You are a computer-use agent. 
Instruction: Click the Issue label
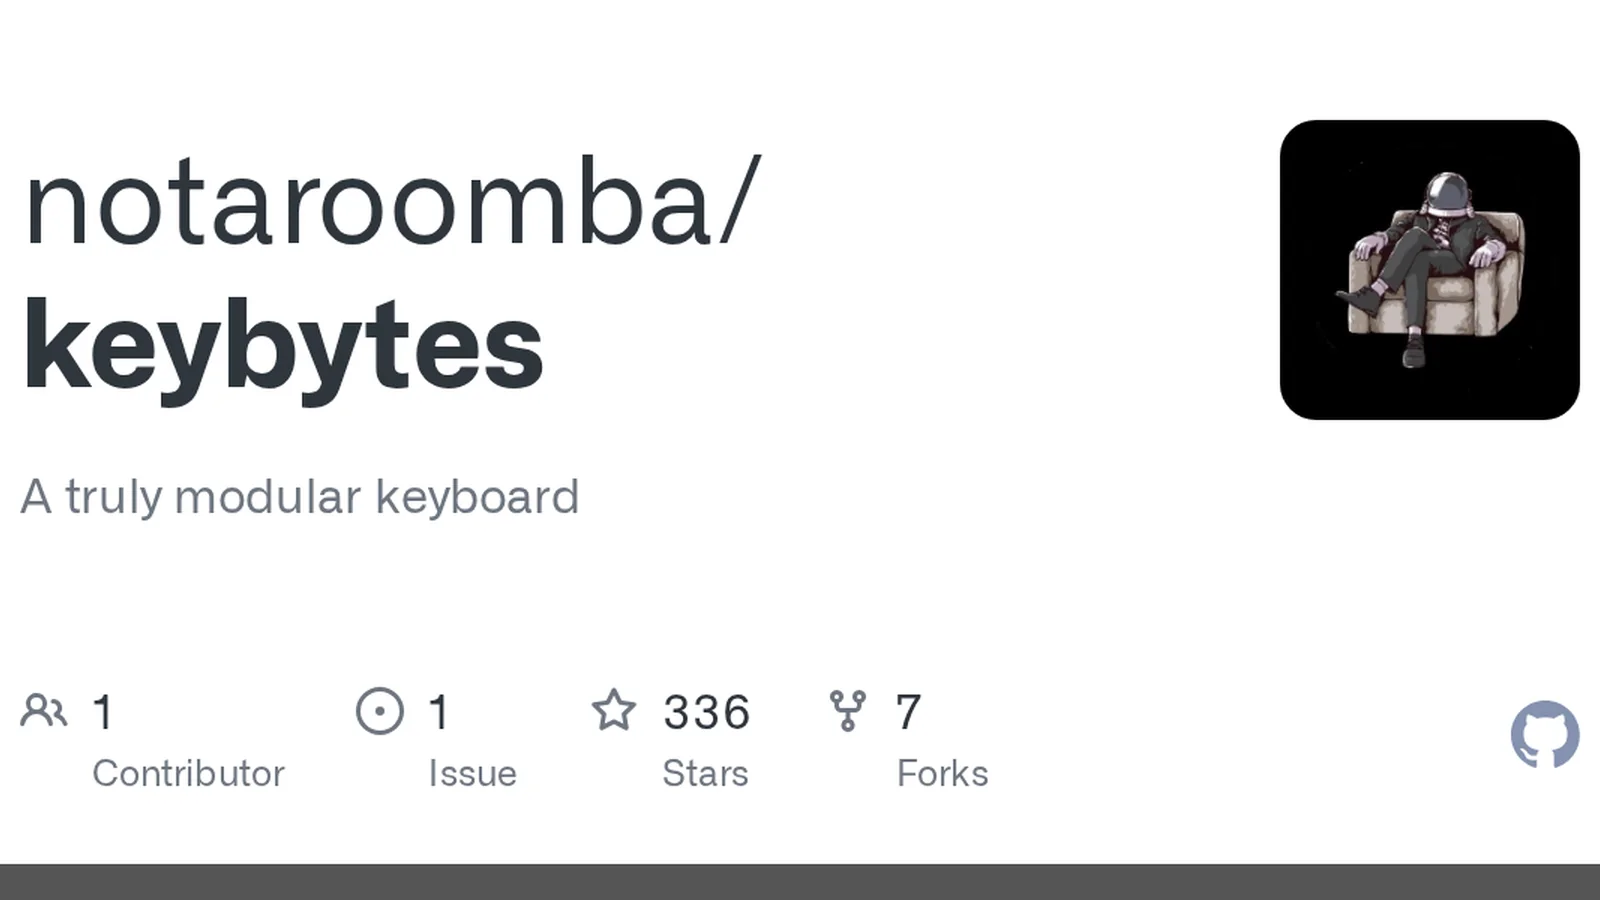pyautogui.click(x=472, y=773)
